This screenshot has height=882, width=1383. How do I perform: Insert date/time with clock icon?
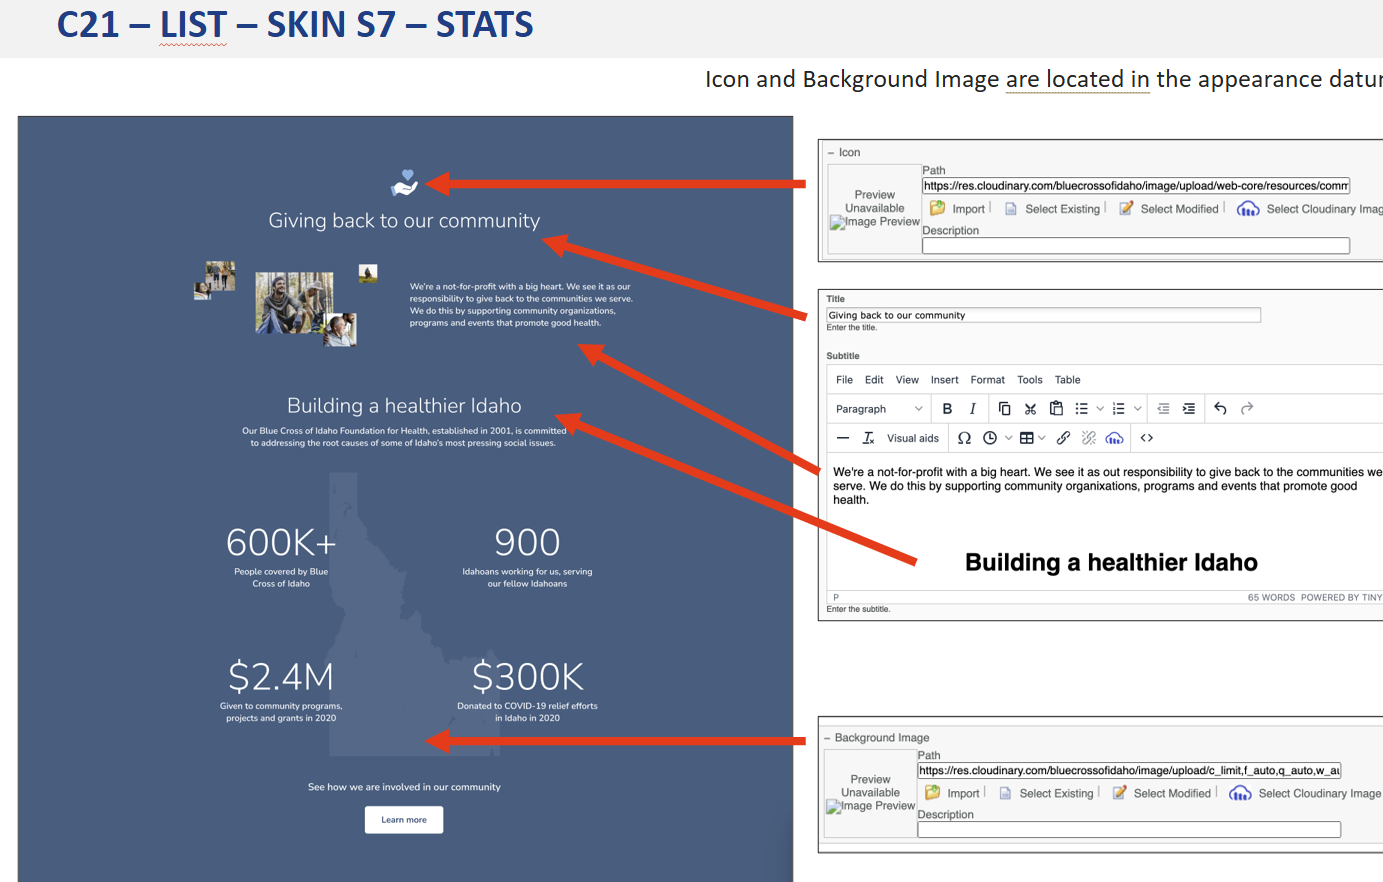(x=990, y=438)
